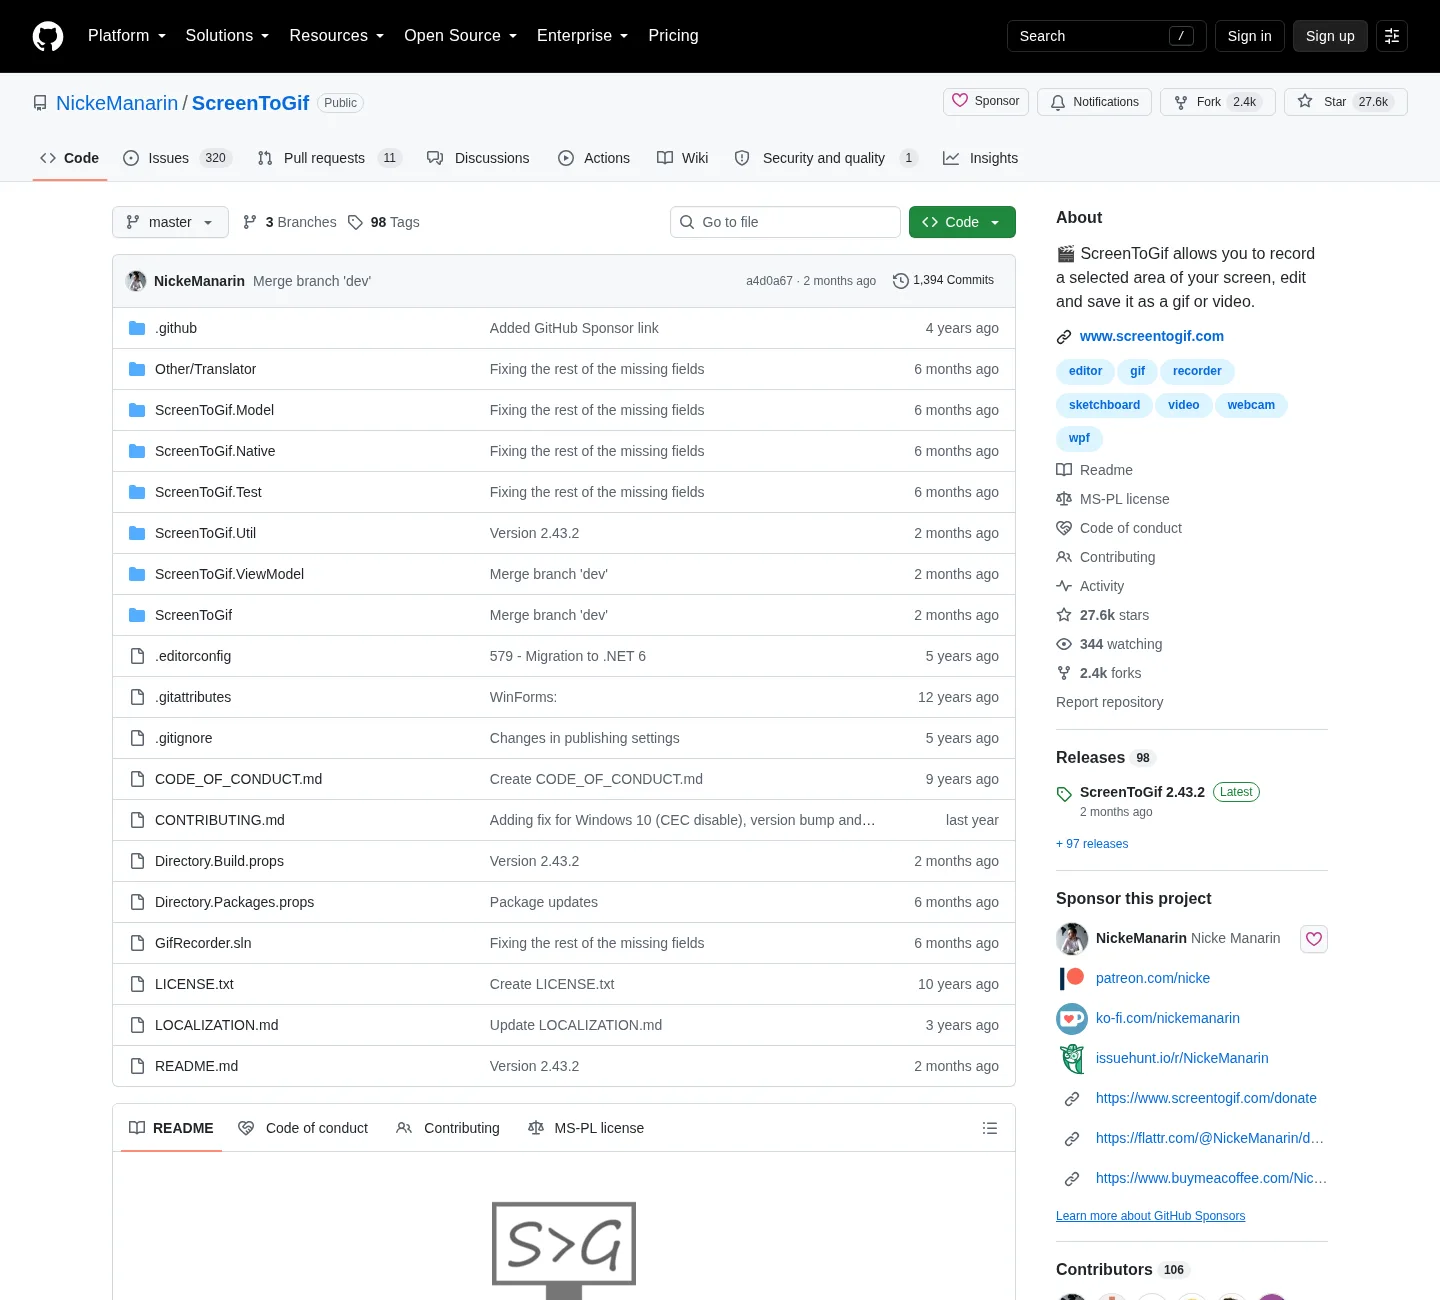Click the Sign up button

tap(1330, 36)
